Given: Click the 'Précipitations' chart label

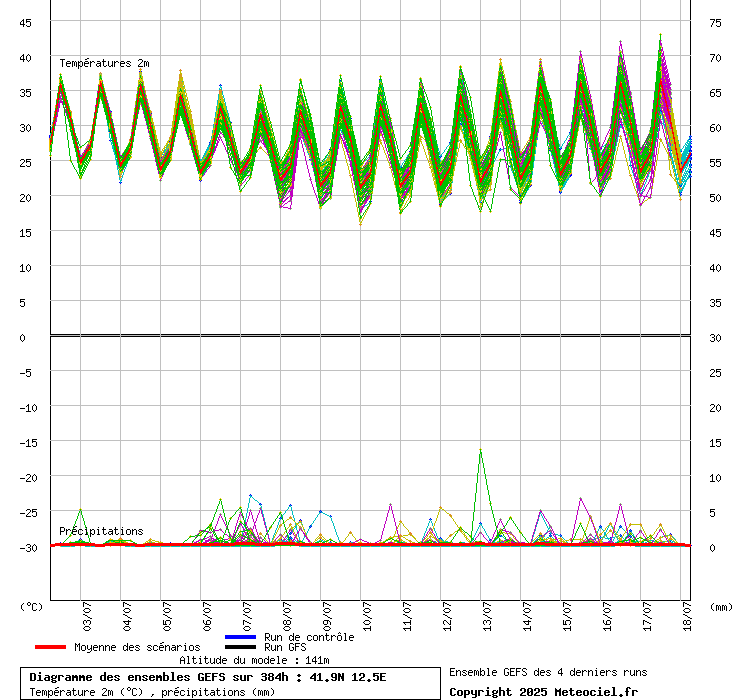Looking at the screenshot, I should [101, 531].
